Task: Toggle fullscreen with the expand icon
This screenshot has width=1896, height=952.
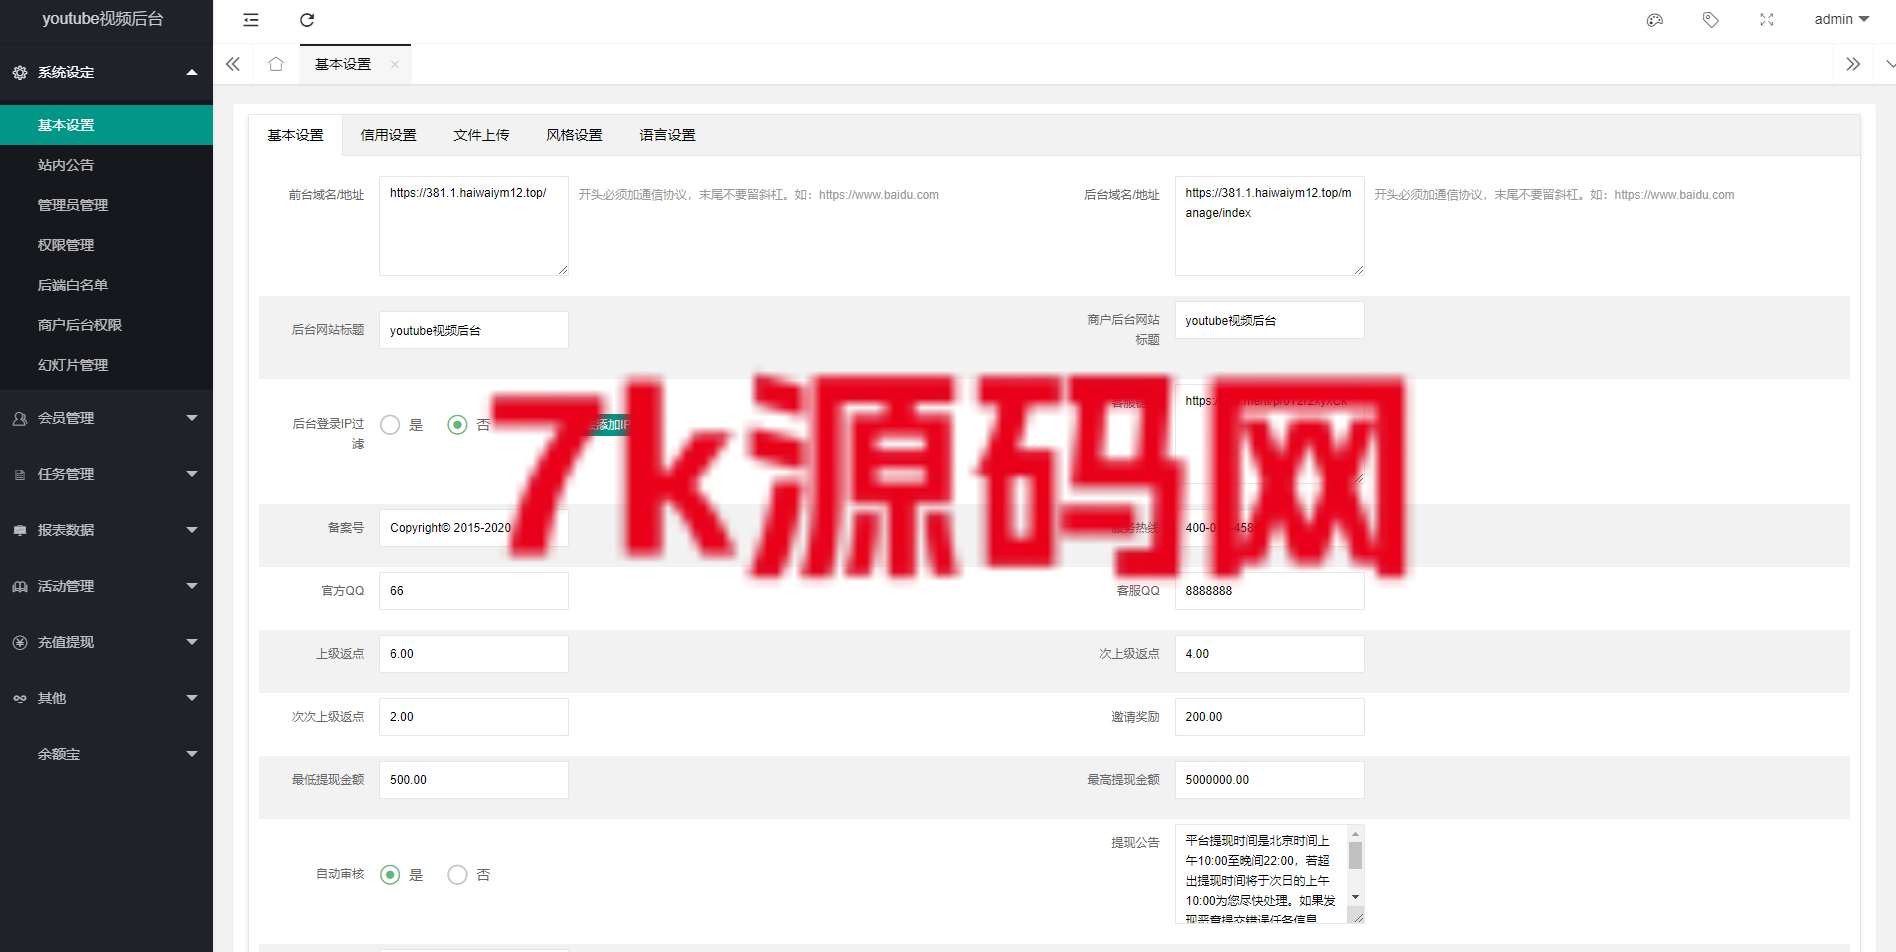Action: pyautogui.click(x=1767, y=20)
